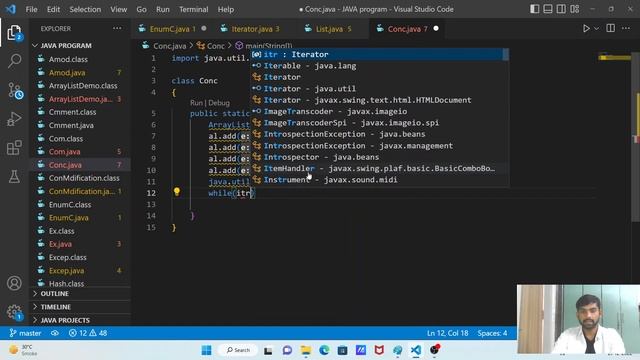Click the suggestion list scrollbar

click(506, 54)
